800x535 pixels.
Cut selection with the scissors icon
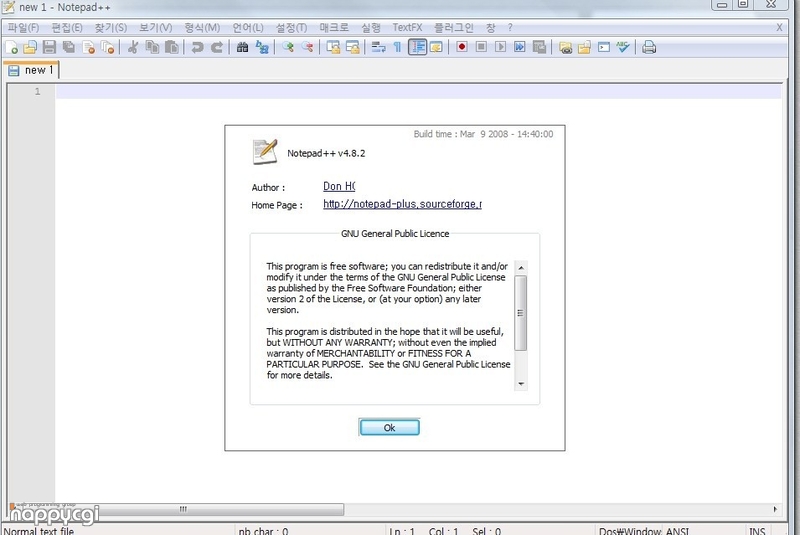coord(133,47)
